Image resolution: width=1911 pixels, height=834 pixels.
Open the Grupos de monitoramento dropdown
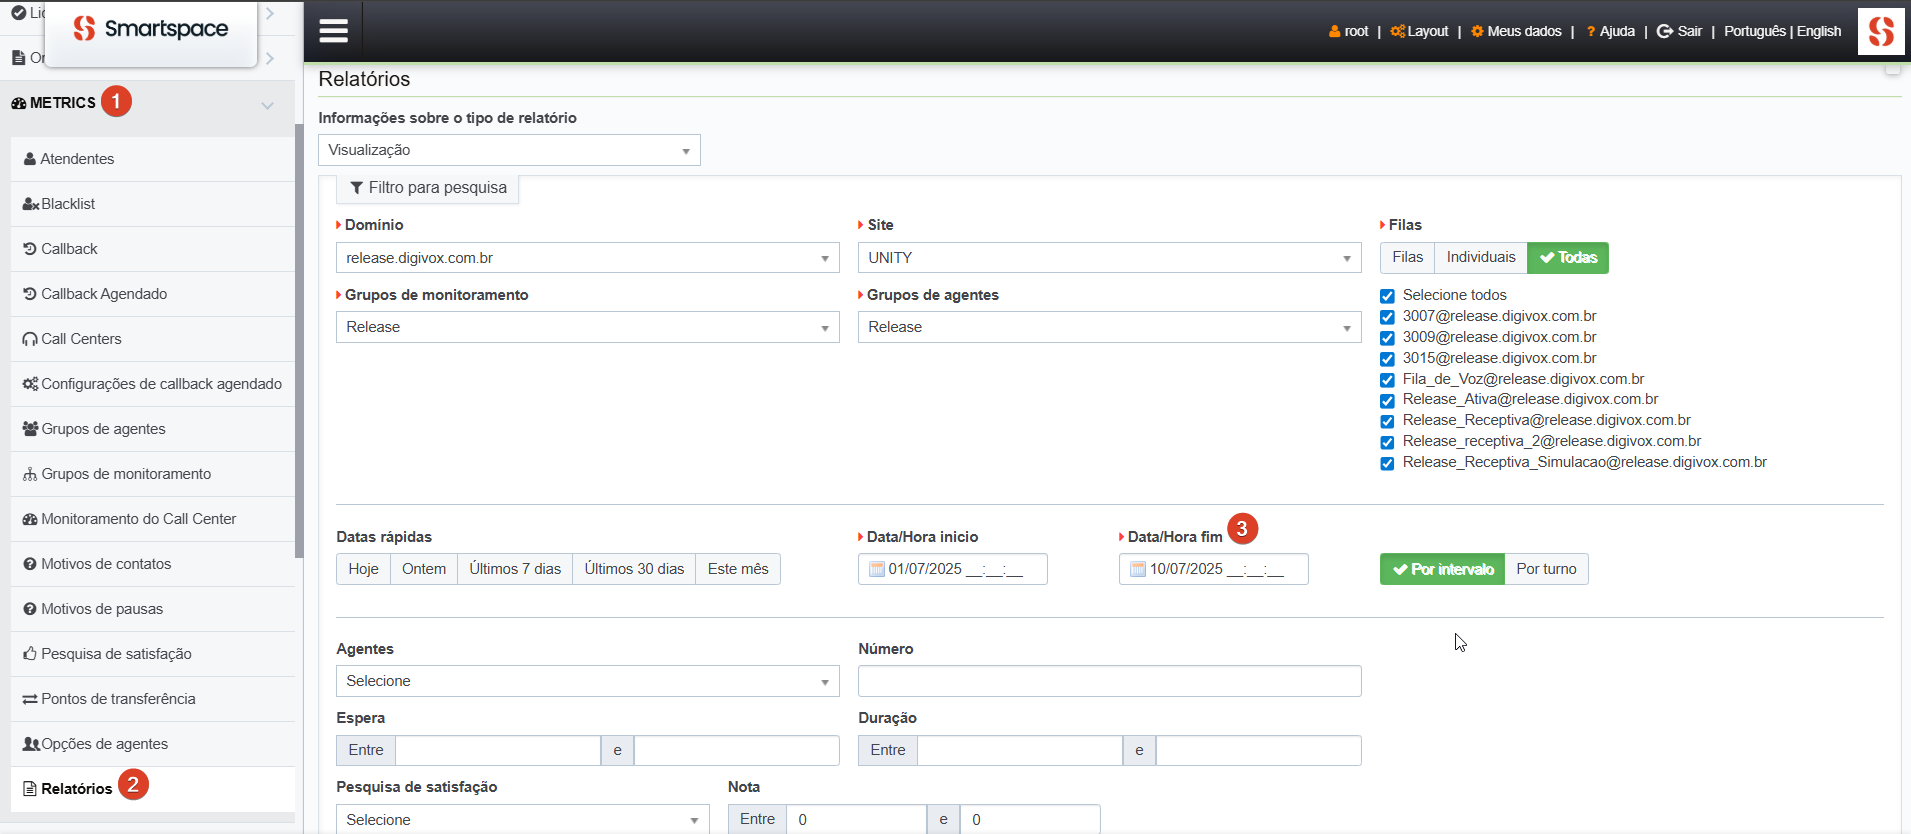point(587,327)
